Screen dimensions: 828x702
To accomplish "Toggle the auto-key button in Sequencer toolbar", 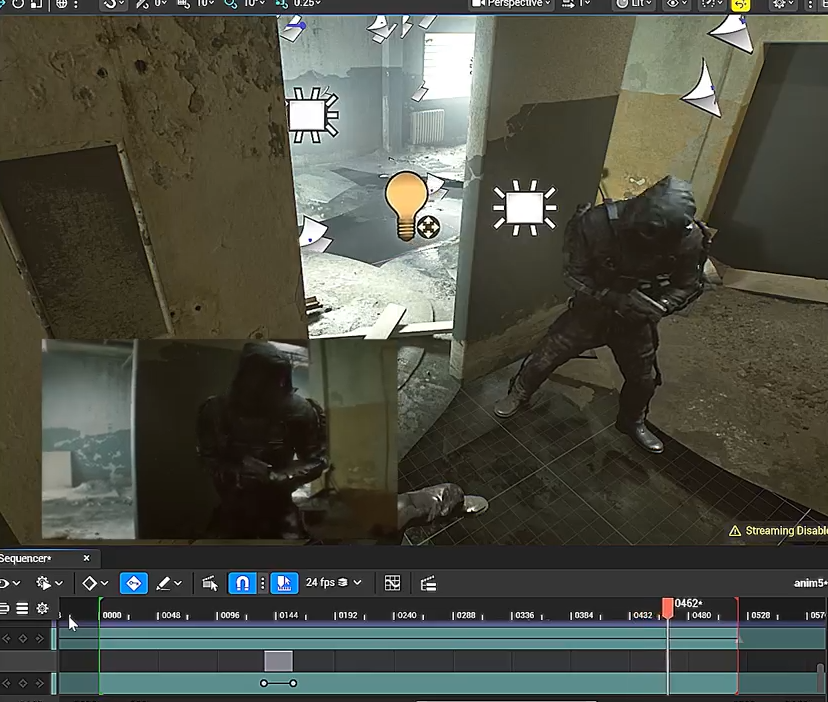I will 133,583.
